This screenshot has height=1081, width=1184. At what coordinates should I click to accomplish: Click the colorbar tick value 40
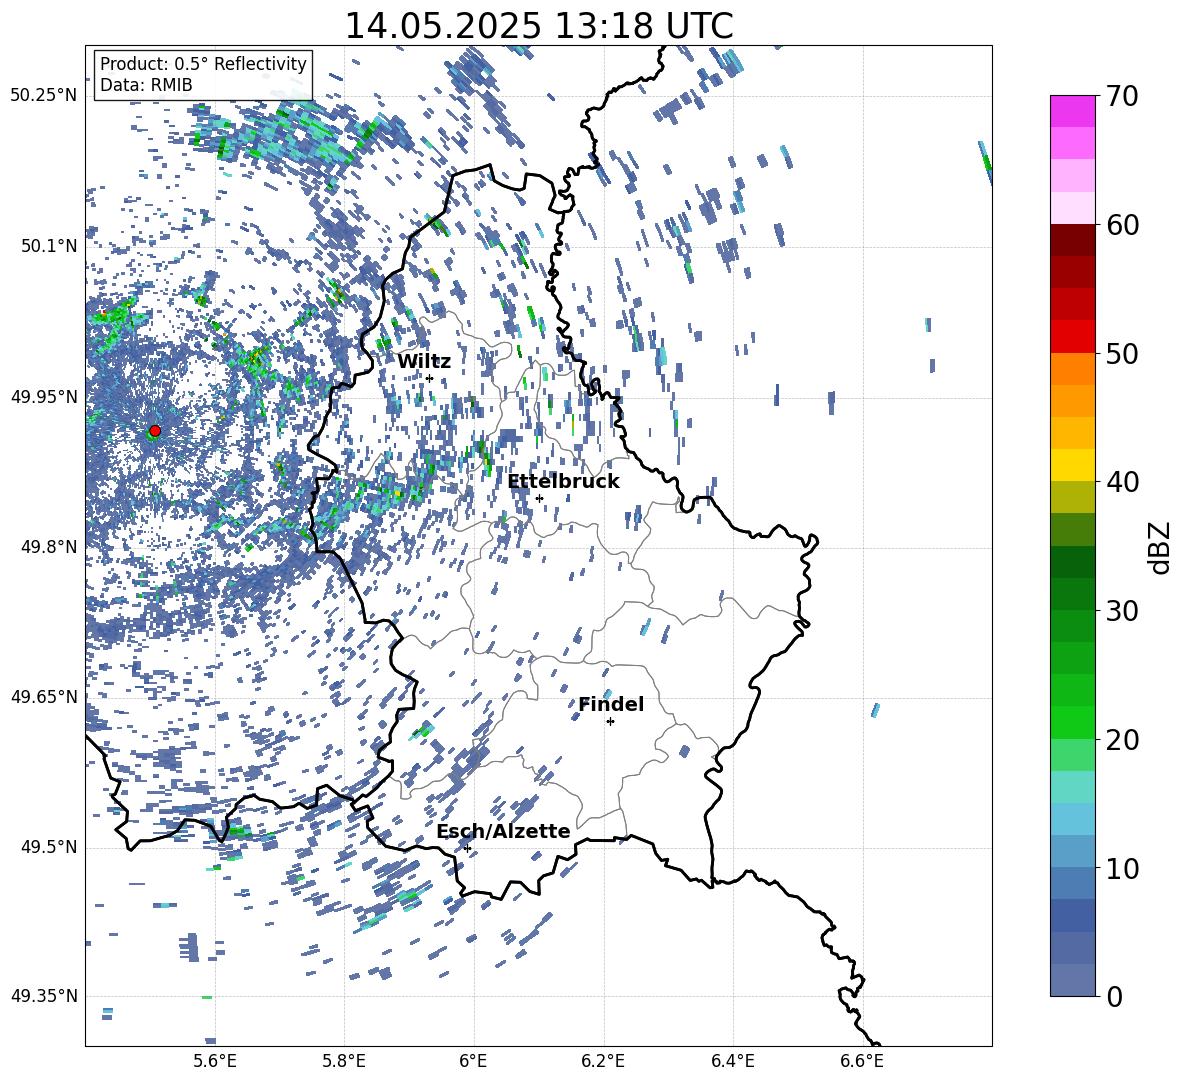click(1122, 482)
